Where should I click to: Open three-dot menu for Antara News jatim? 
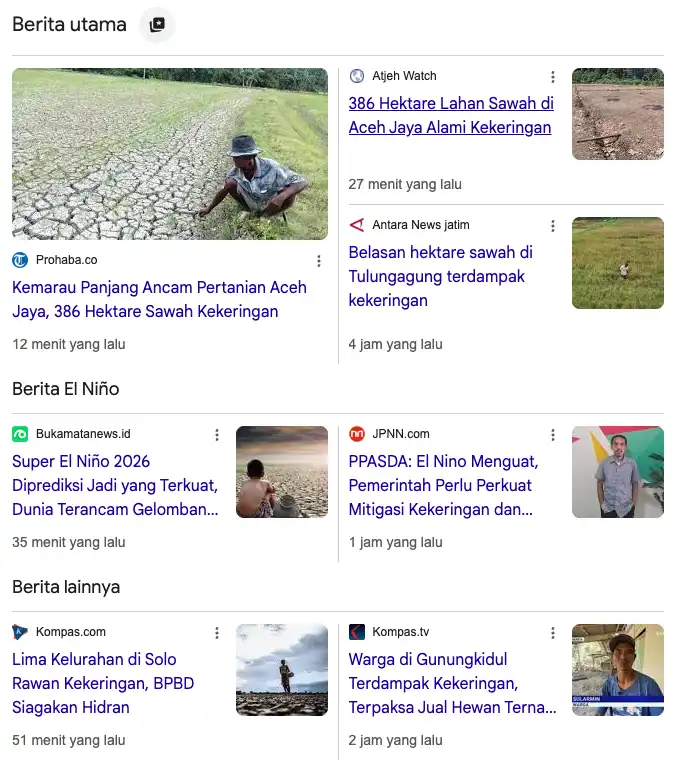552,226
